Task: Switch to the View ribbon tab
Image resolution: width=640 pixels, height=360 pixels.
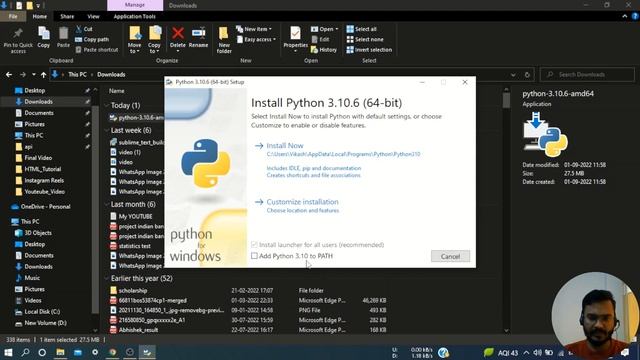Action: (x=93, y=16)
